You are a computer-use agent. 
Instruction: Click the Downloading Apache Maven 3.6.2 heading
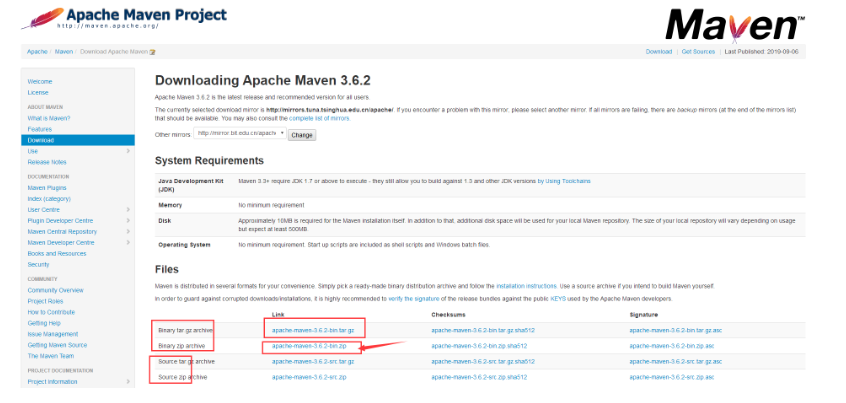263,81
